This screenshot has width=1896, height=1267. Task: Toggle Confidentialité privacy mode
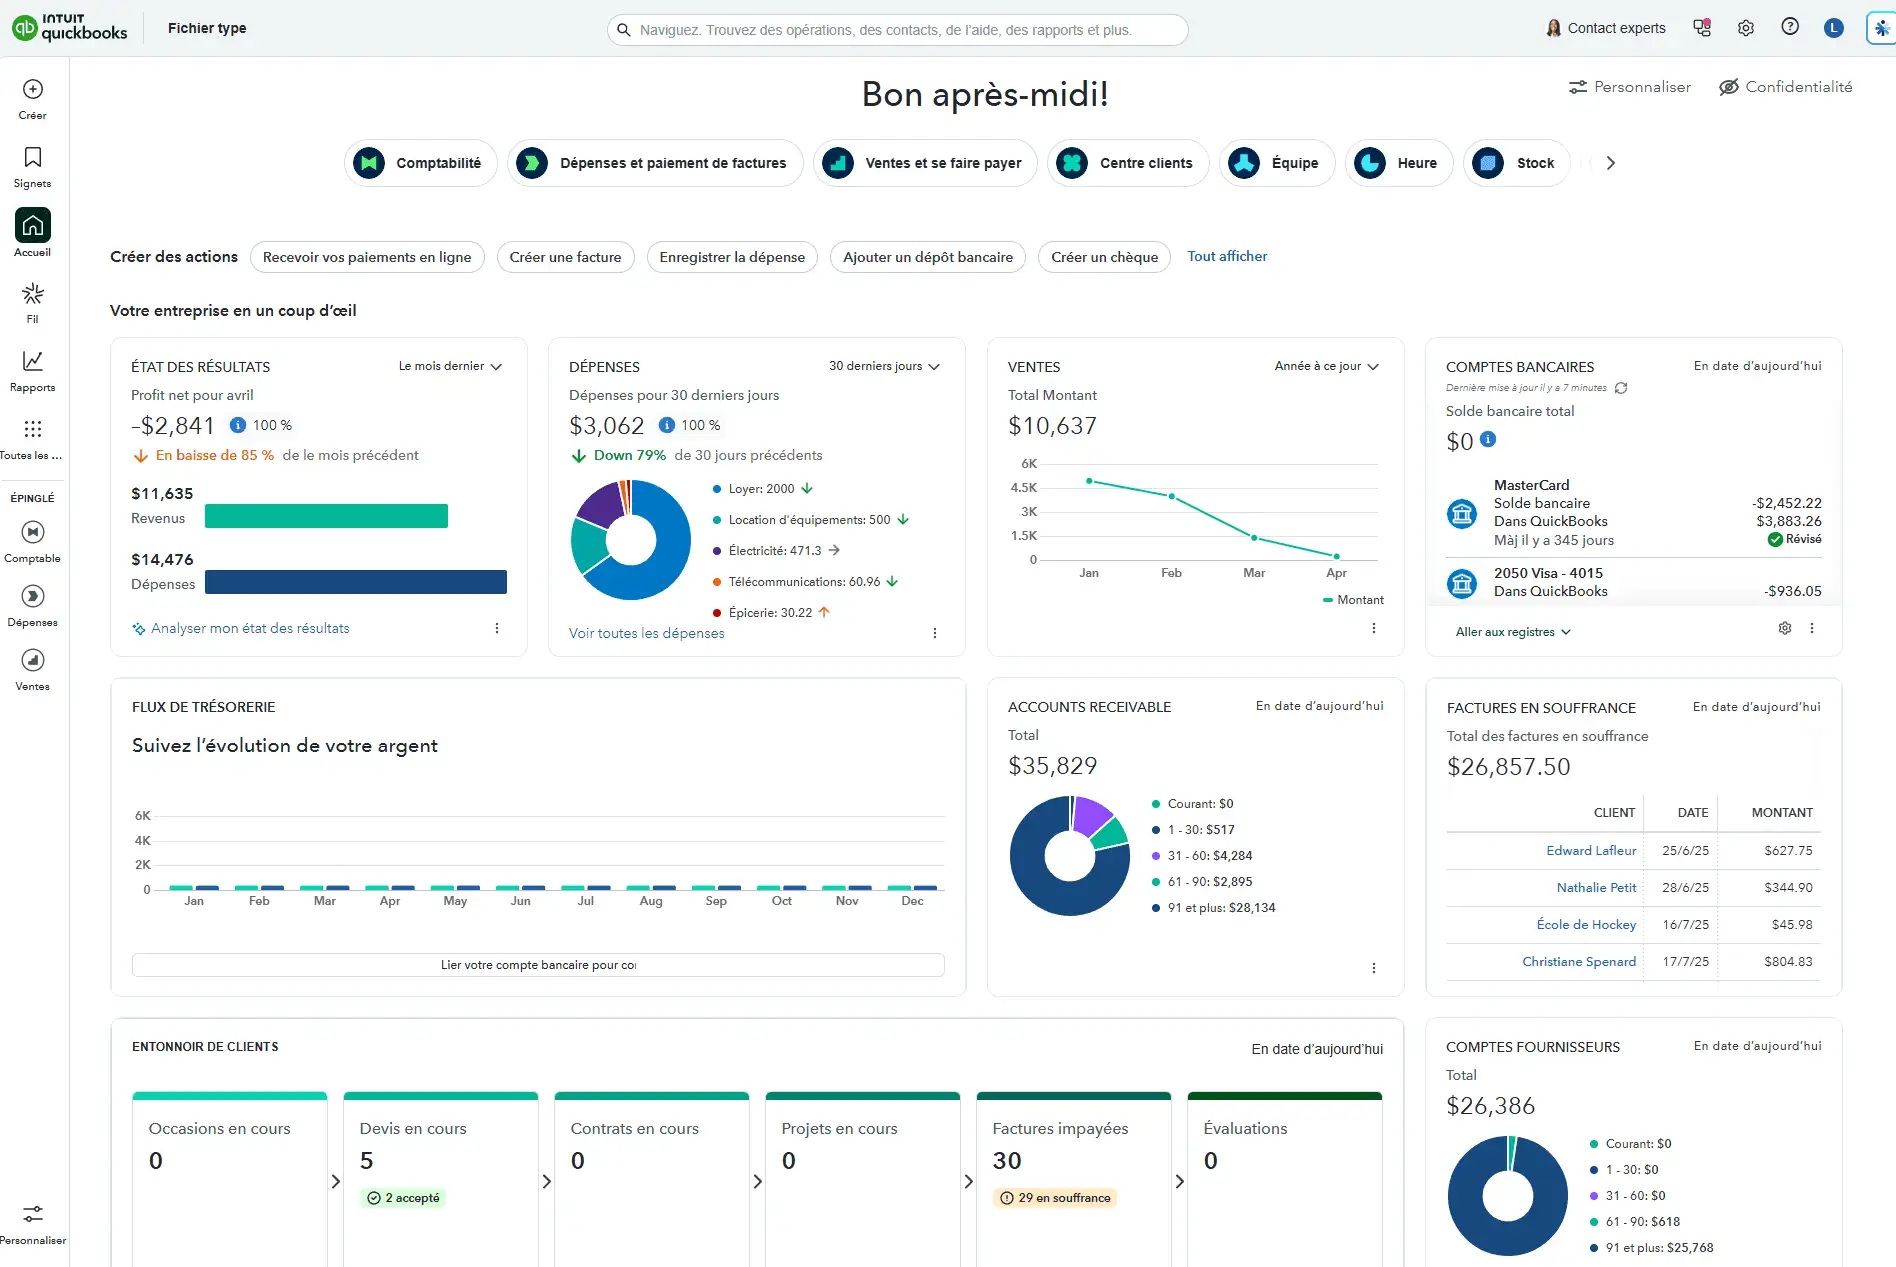tap(1785, 87)
